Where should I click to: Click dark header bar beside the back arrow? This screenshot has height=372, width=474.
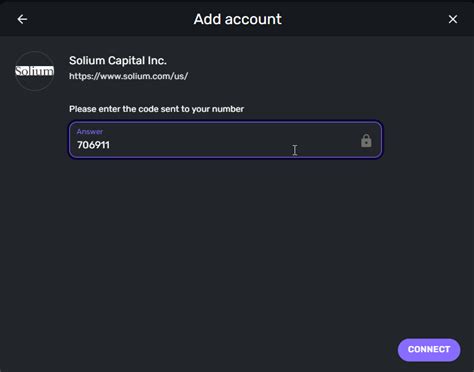100,19
